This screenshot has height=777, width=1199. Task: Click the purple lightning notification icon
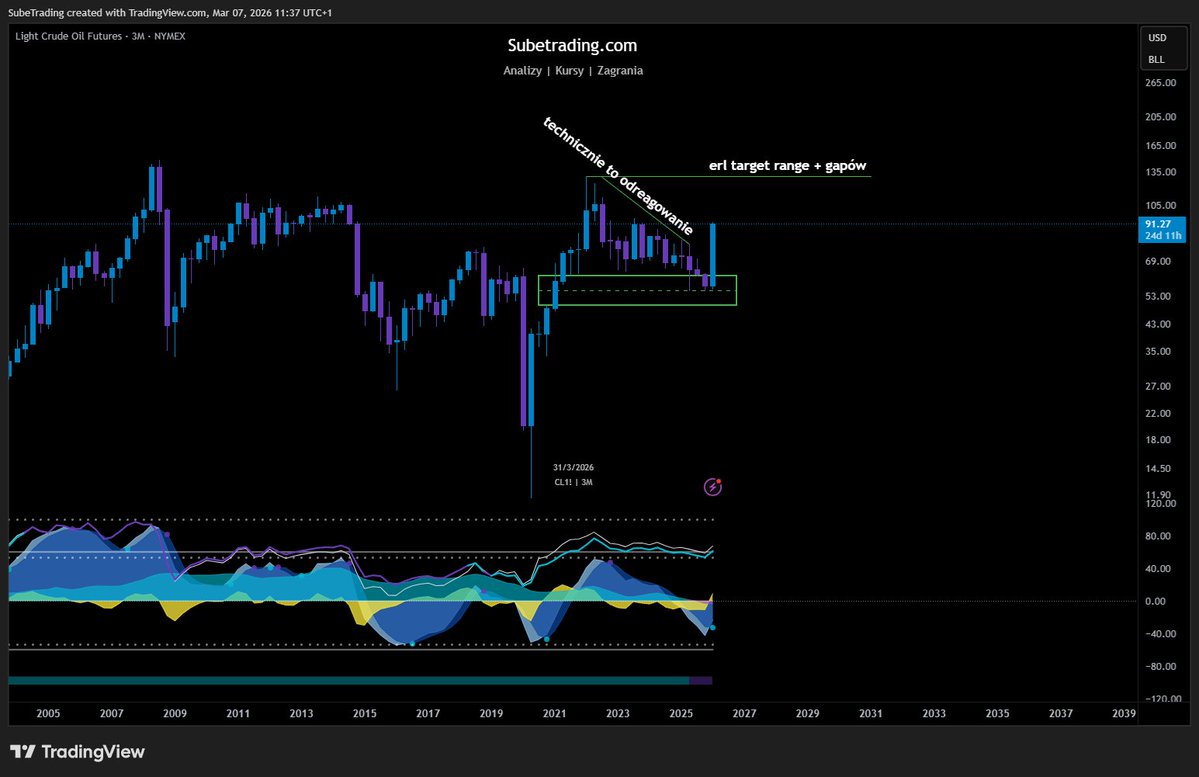pyautogui.click(x=713, y=486)
